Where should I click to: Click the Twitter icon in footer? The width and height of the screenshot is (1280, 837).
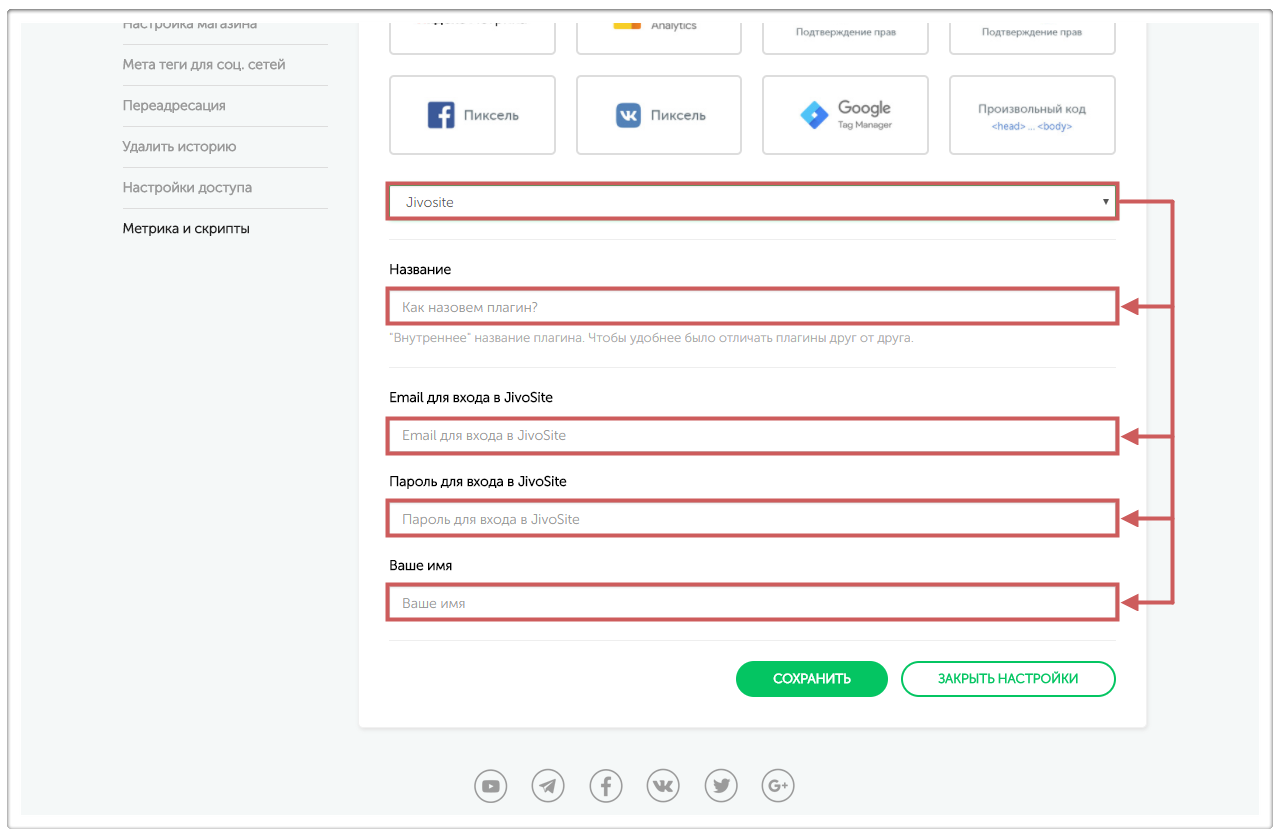(721, 787)
